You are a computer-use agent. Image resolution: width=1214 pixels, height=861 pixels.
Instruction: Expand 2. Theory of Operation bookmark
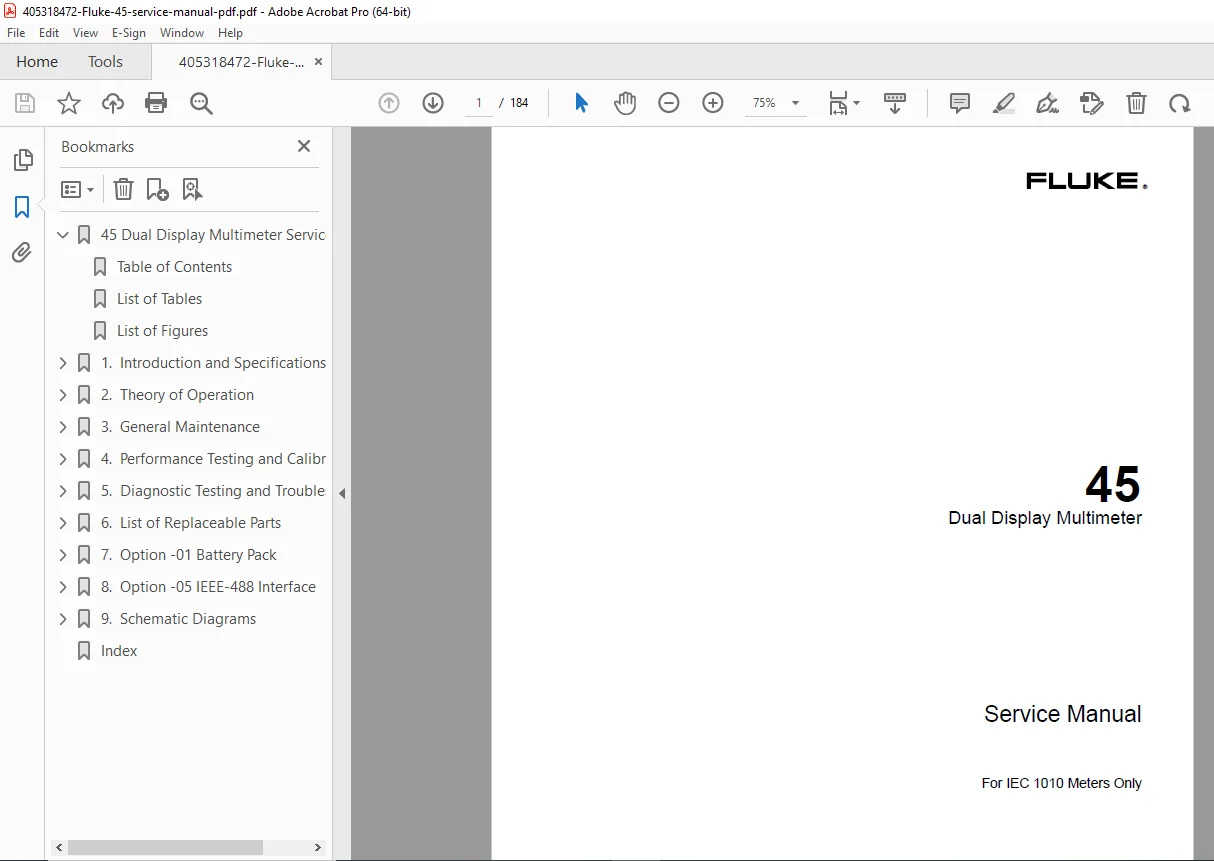pos(63,395)
